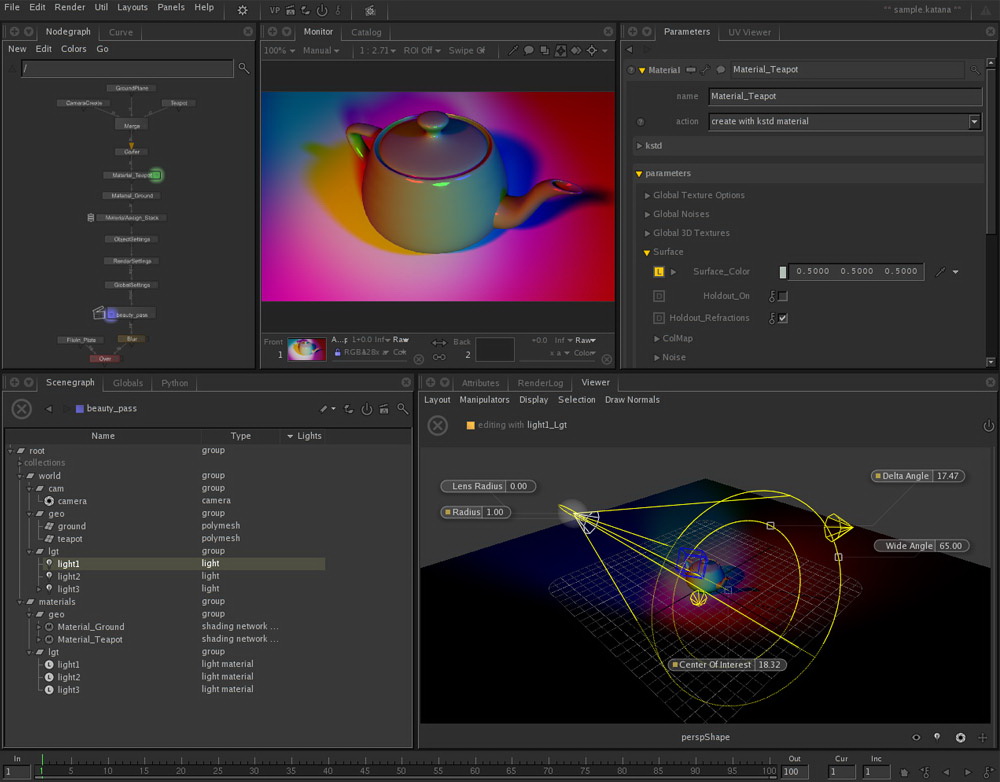Click the Surface_Color swatch

783,272
